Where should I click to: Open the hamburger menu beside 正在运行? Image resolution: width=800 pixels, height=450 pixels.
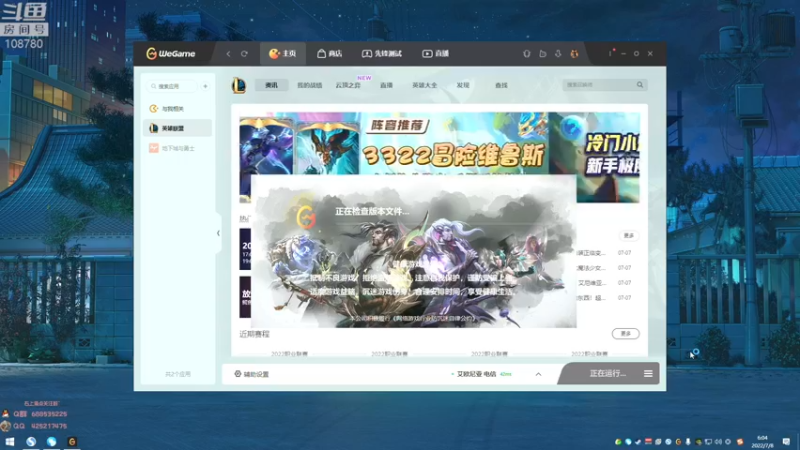click(x=648, y=373)
